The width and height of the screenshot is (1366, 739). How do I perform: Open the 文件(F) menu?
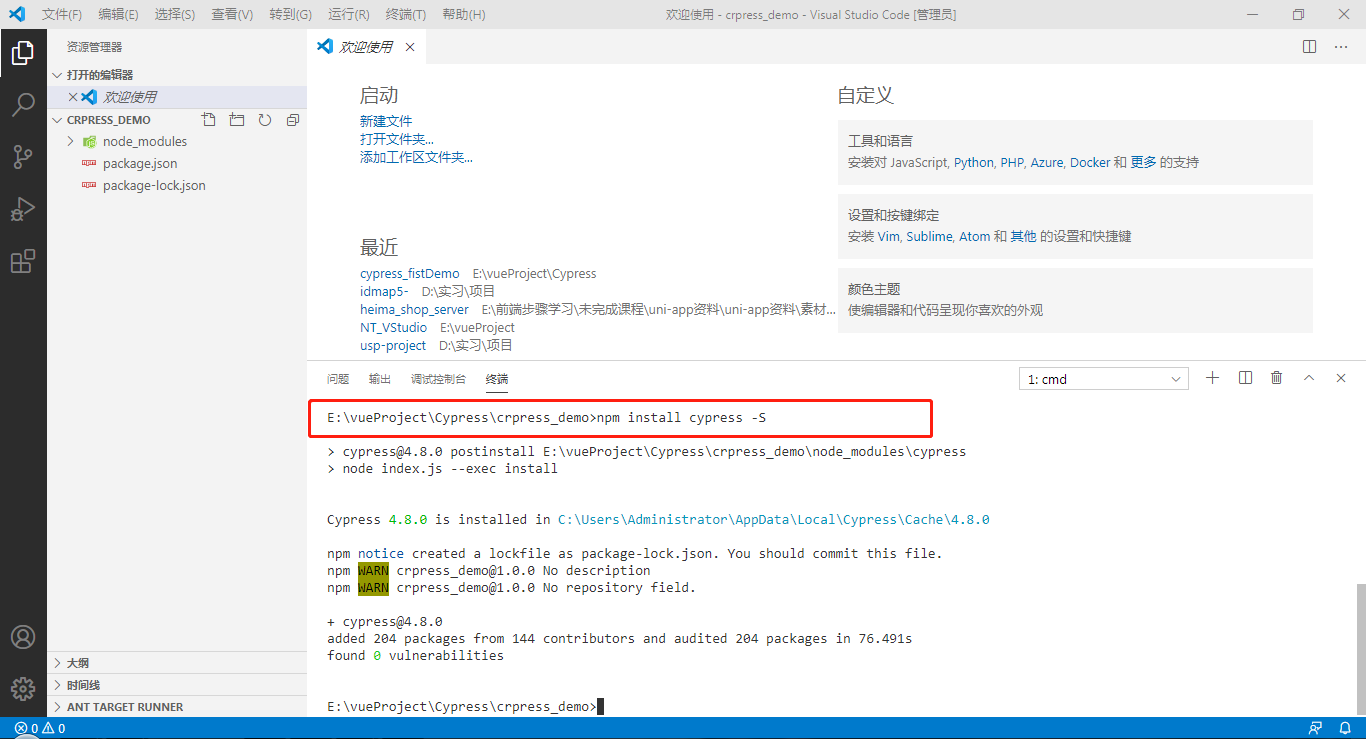(x=62, y=15)
